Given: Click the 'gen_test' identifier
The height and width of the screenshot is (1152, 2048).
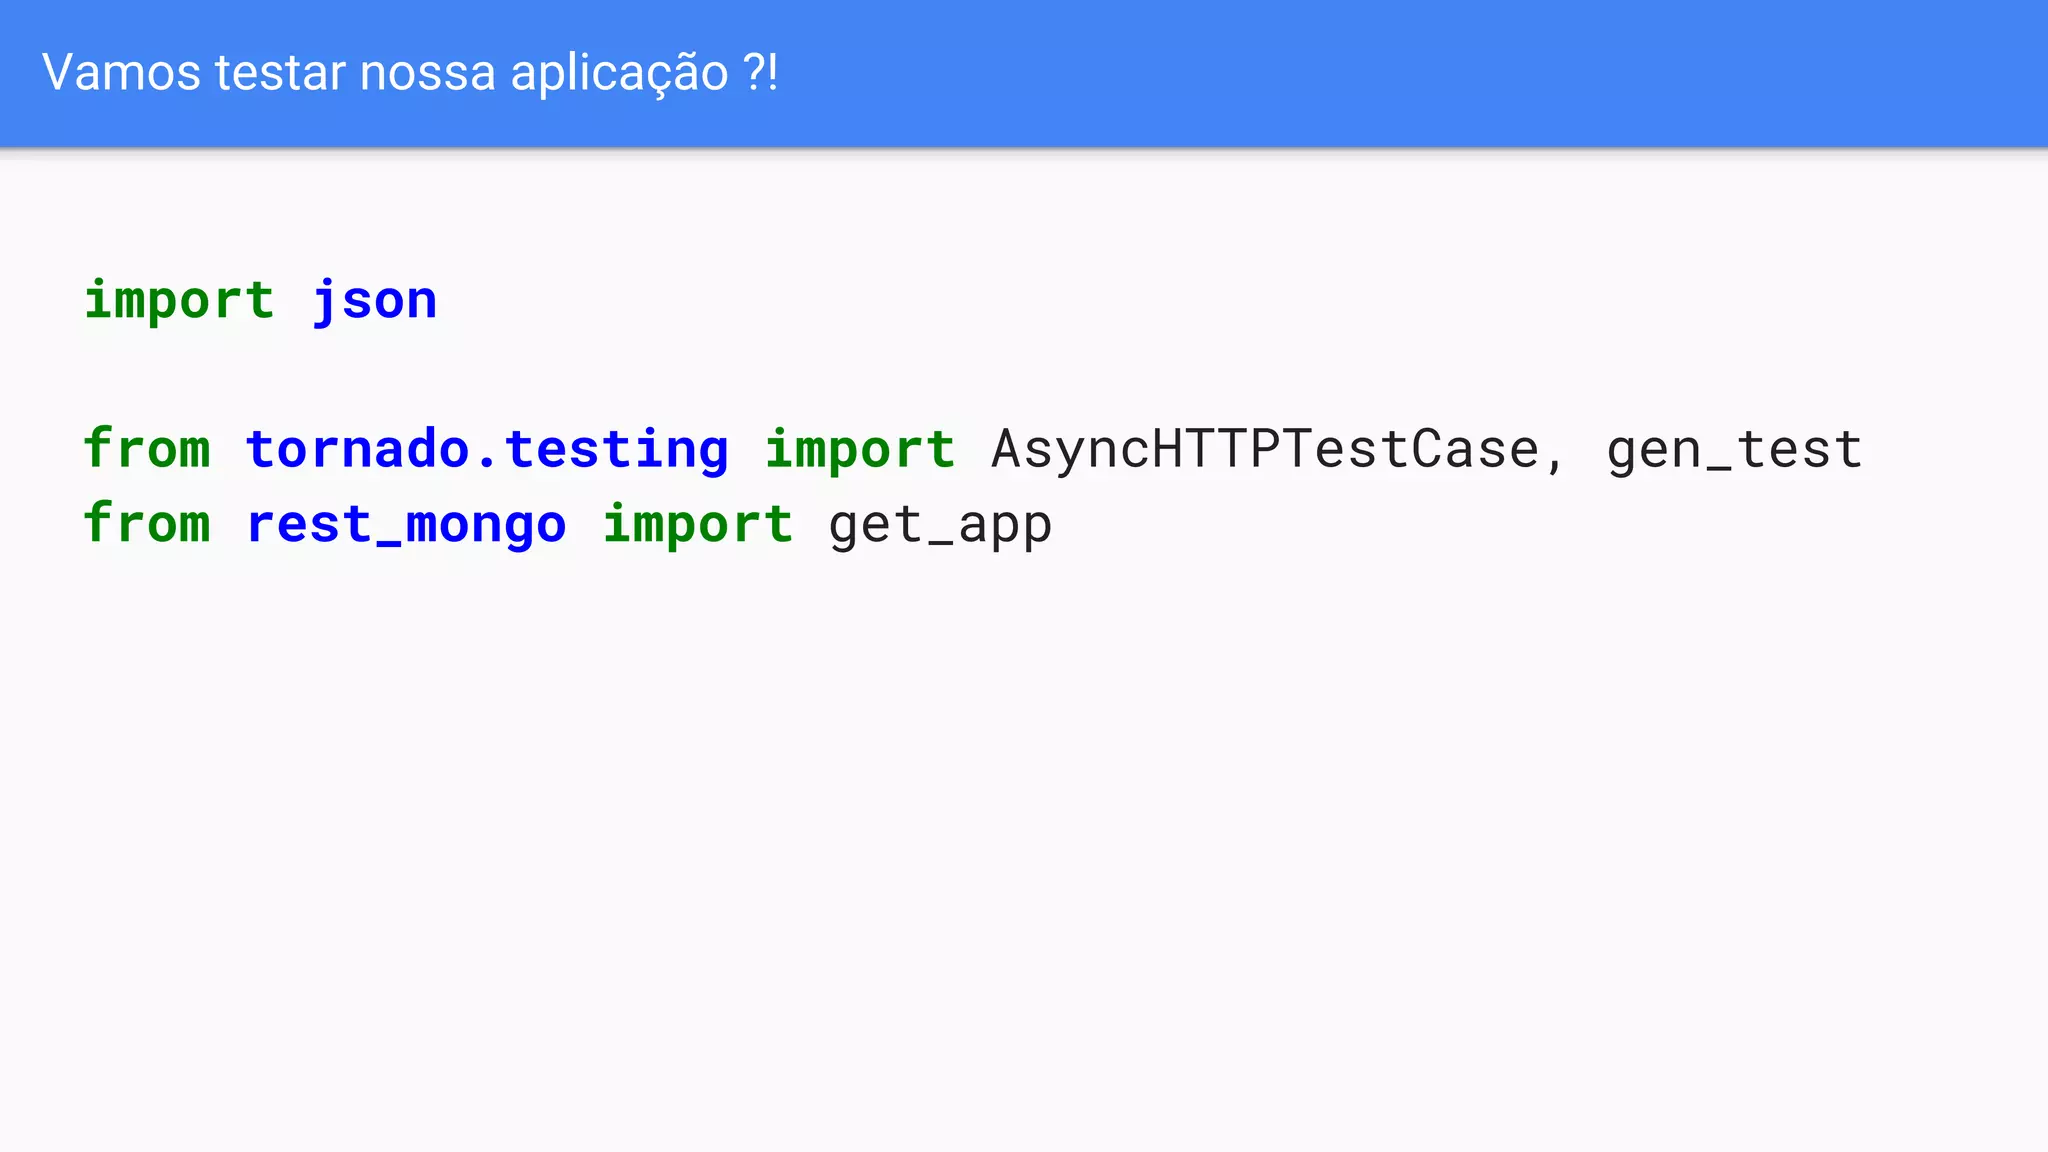Looking at the screenshot, I should [1734, 451].
